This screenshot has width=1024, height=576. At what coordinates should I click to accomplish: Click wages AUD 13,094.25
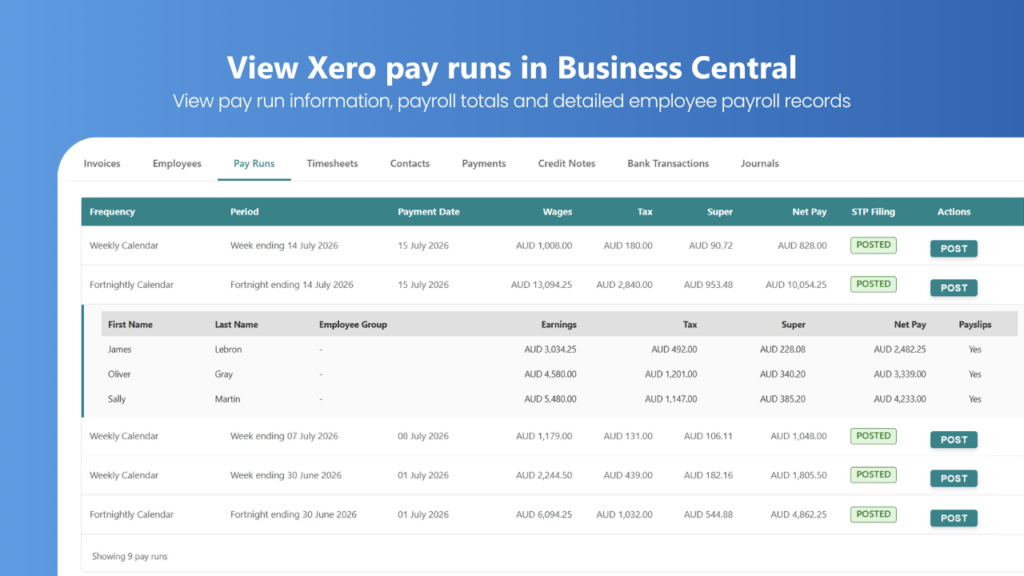(541, 285)
